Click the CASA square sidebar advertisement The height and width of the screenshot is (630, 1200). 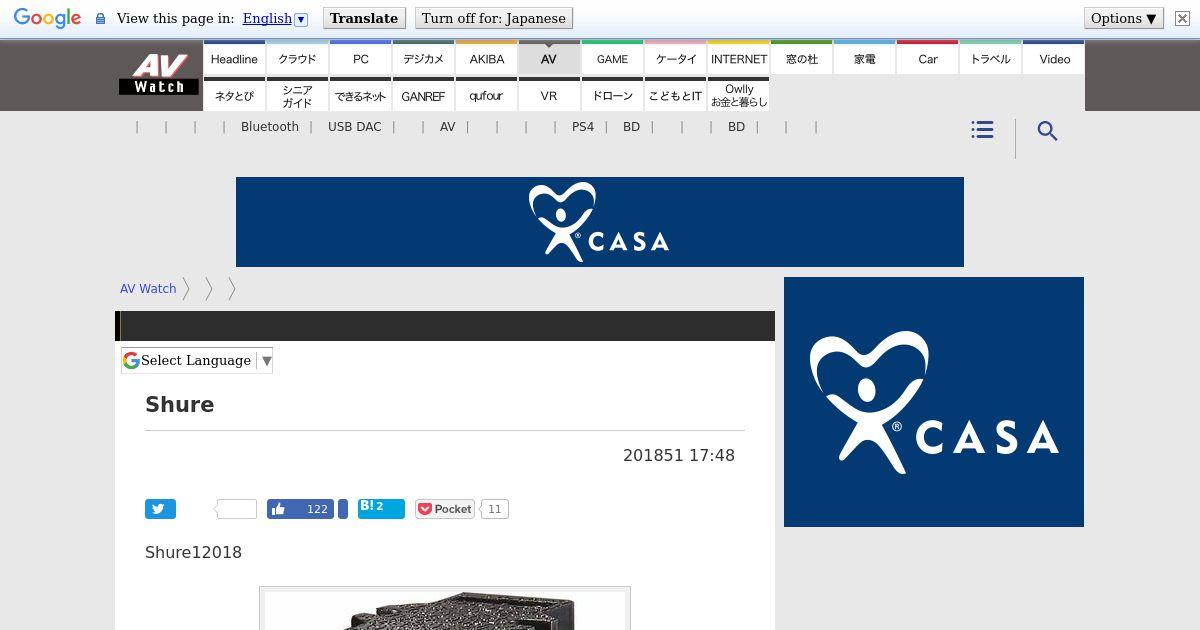[934, 402]
